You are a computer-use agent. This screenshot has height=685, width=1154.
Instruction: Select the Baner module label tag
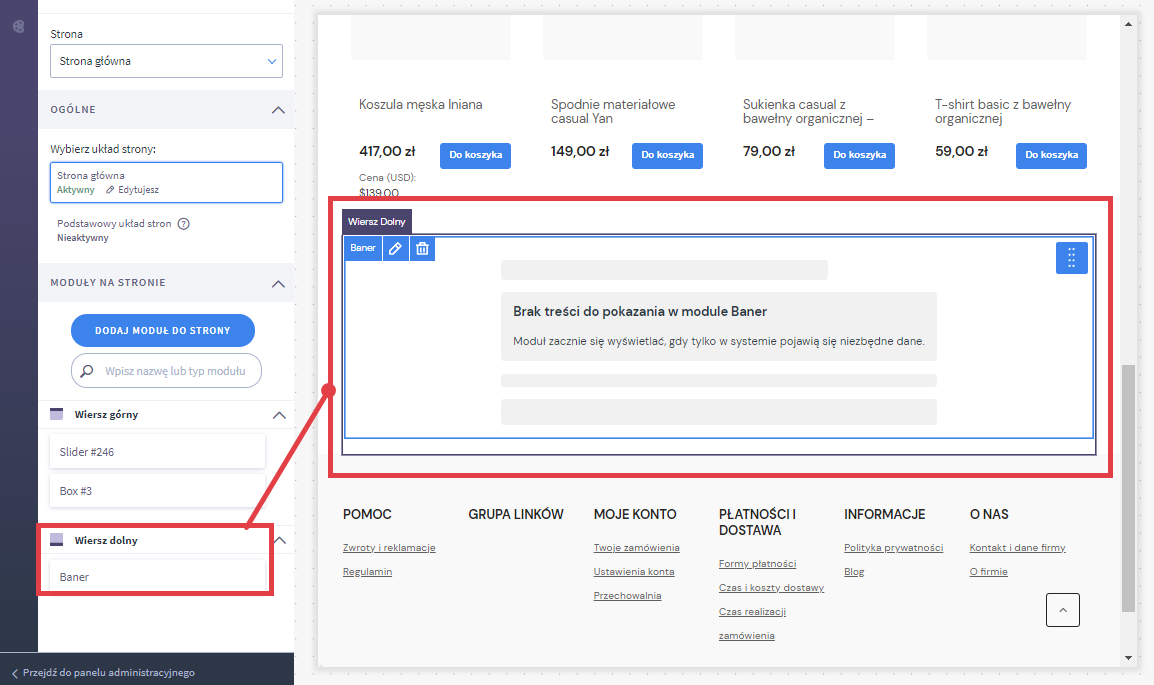[x=363, y=248]
